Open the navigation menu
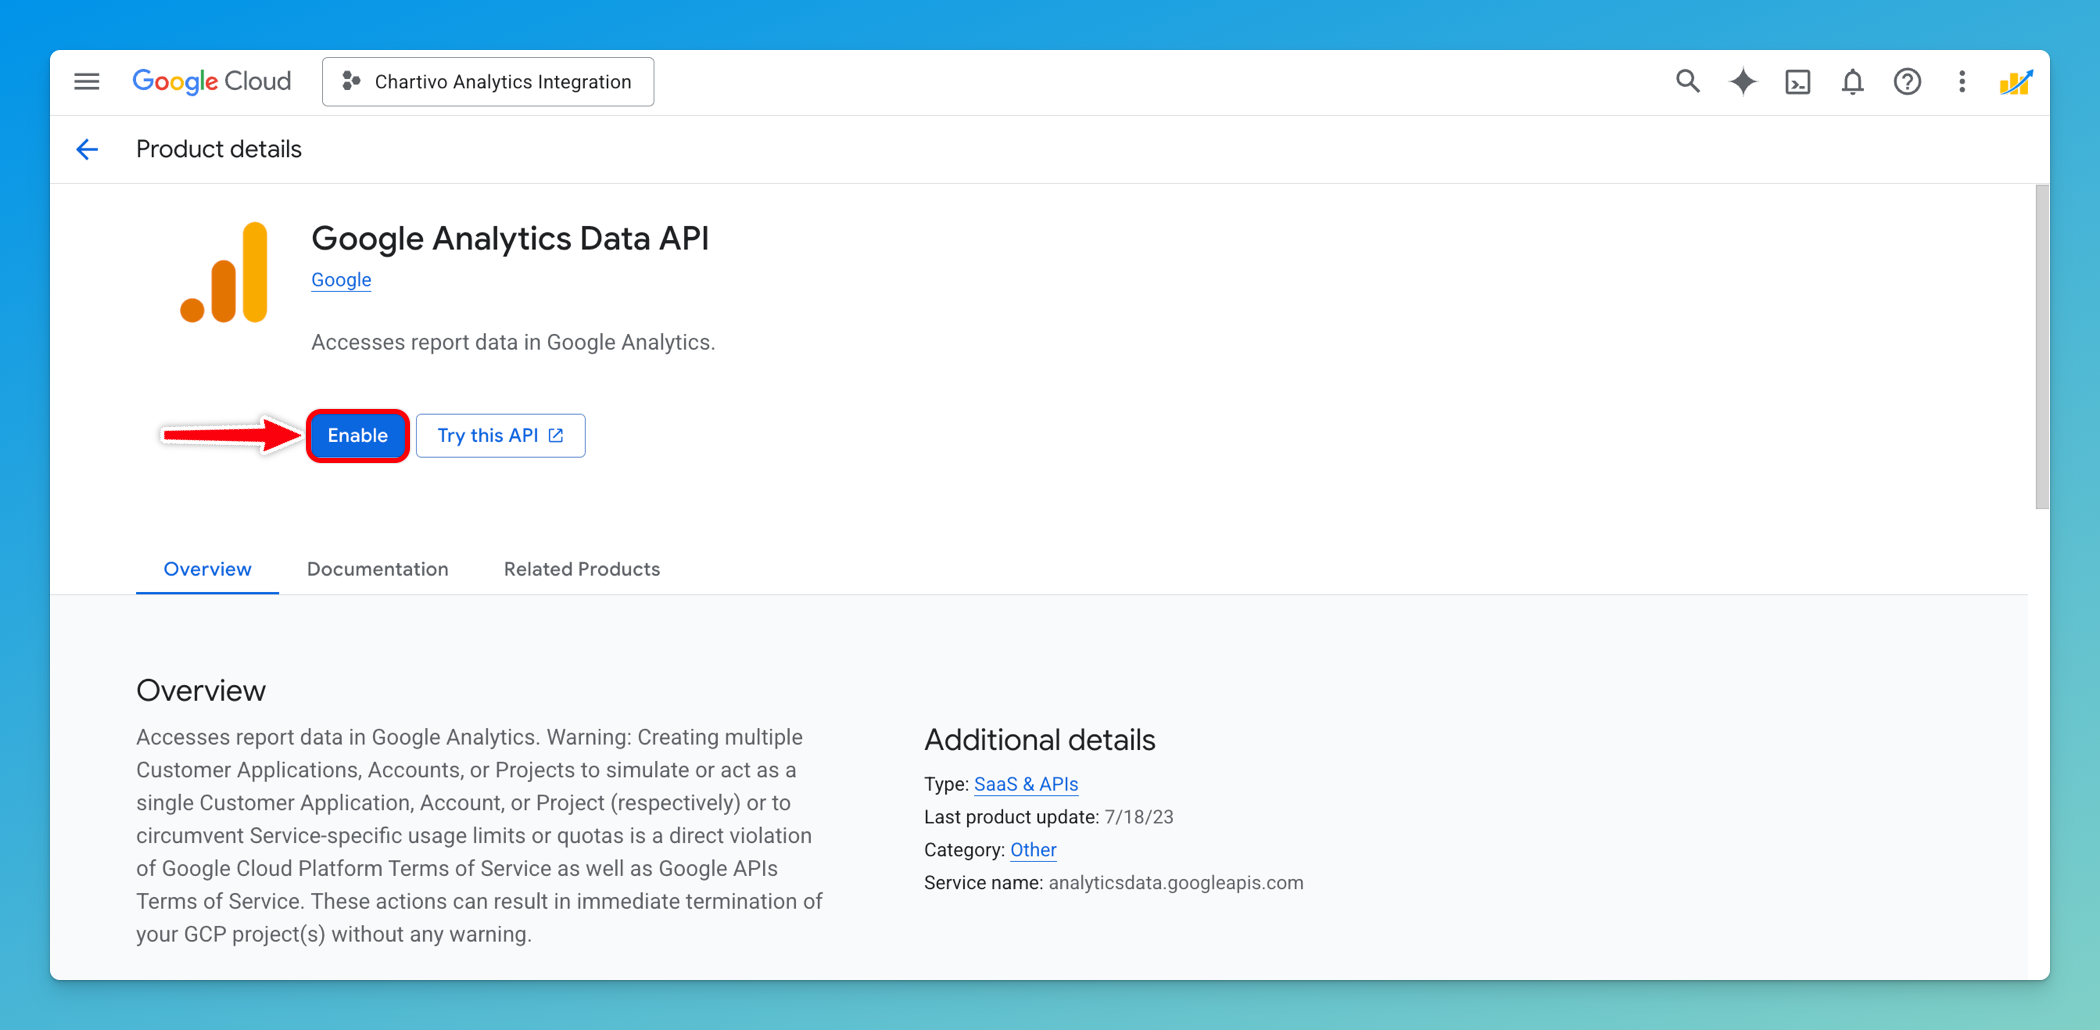2100x1030 pixels. coord(86,81)
